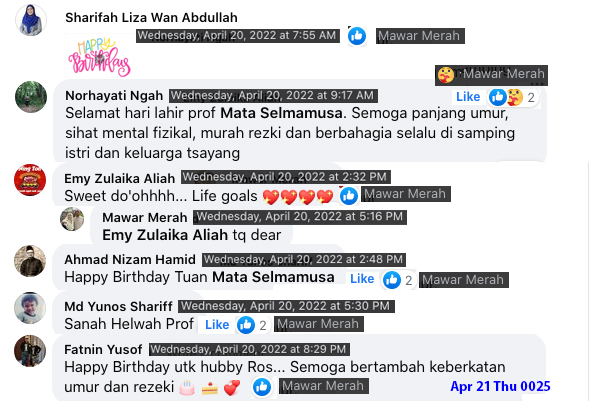The width and height of the screenshot is (589, 408).
Task: Open reactions count on Norhayati Ngah's comment
Action: (513, 97)
